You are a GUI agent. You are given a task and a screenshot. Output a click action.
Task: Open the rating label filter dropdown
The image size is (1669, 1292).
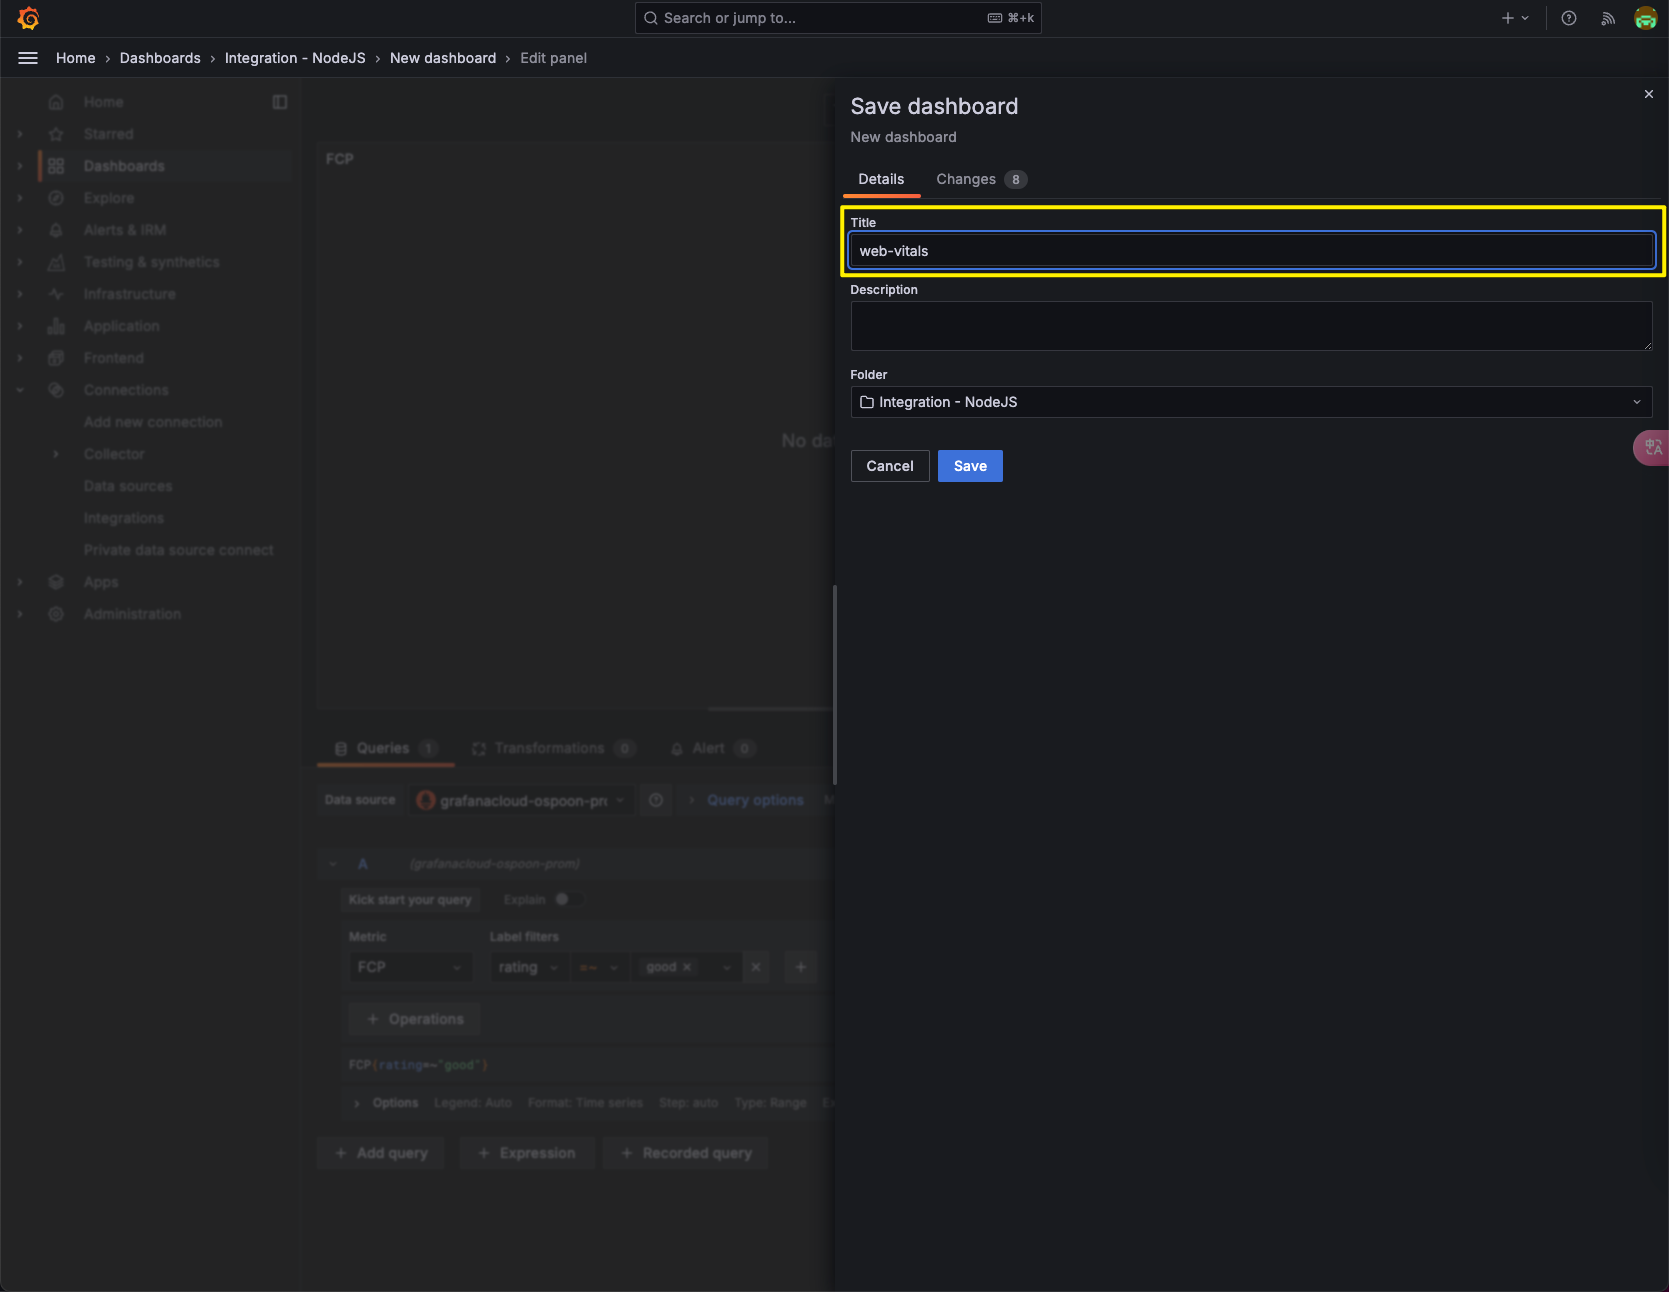528,967
